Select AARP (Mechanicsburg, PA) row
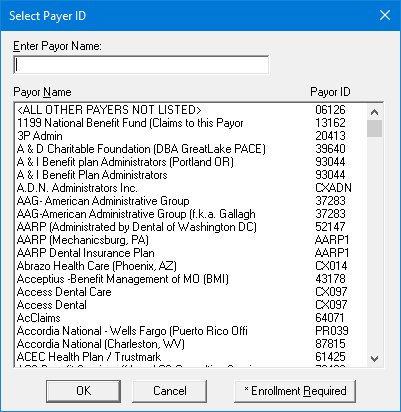Screen dimensions: 401x412 pos(191,240)
